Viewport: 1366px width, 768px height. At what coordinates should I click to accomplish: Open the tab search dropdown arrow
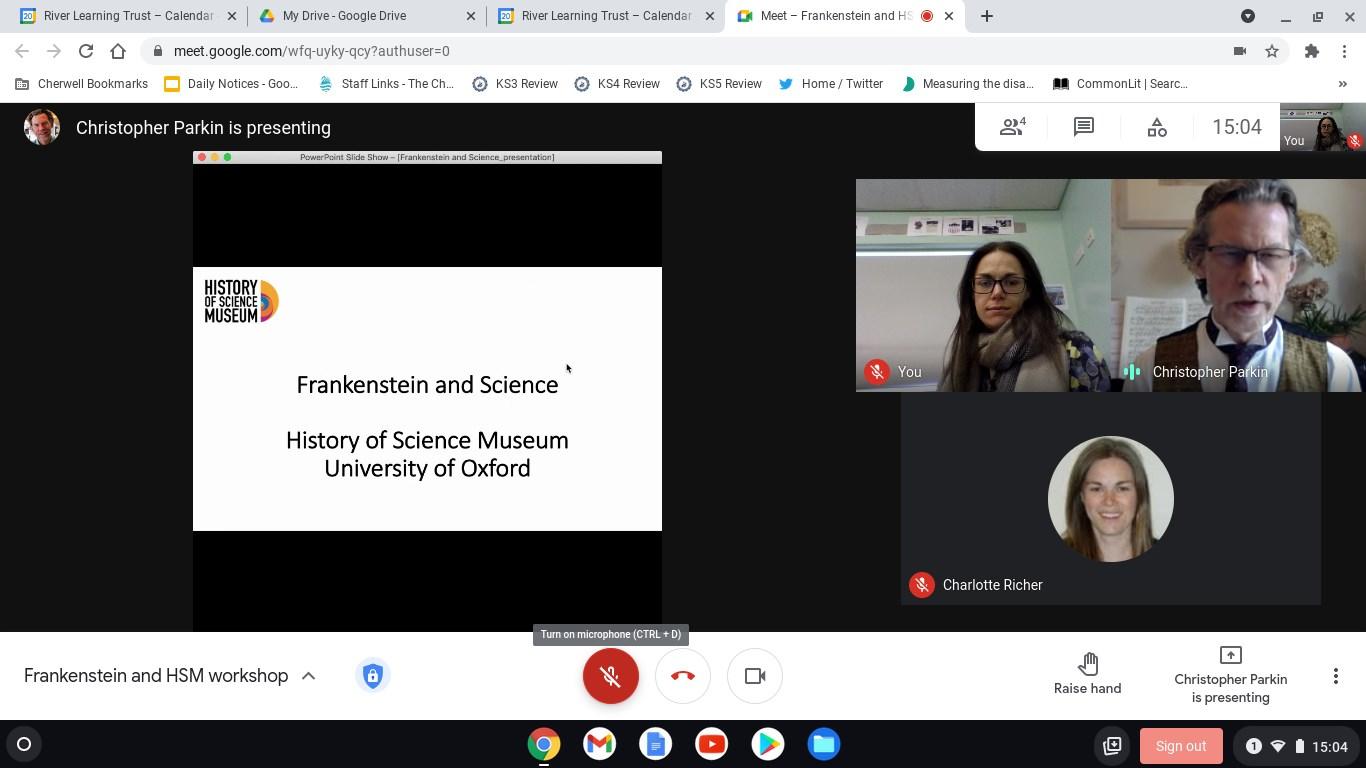1248,16
